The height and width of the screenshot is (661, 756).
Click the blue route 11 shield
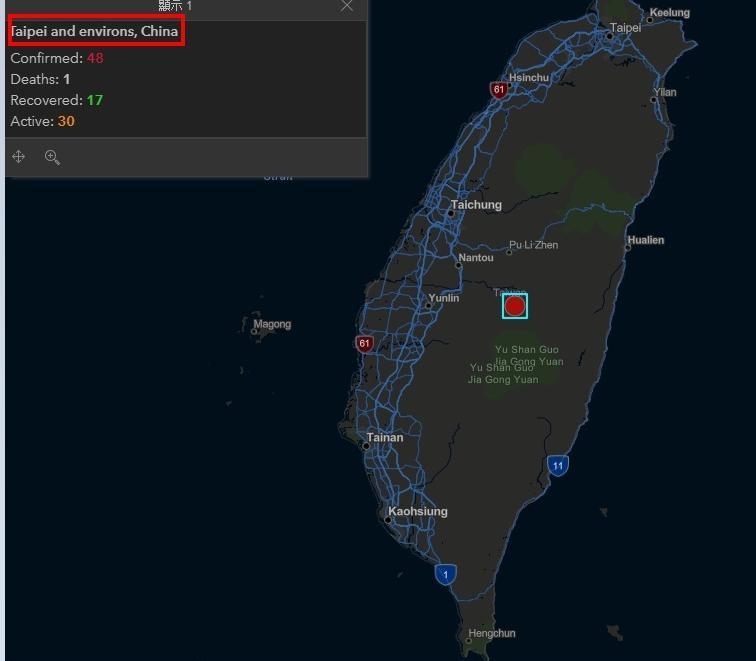[x=558, y=466]
